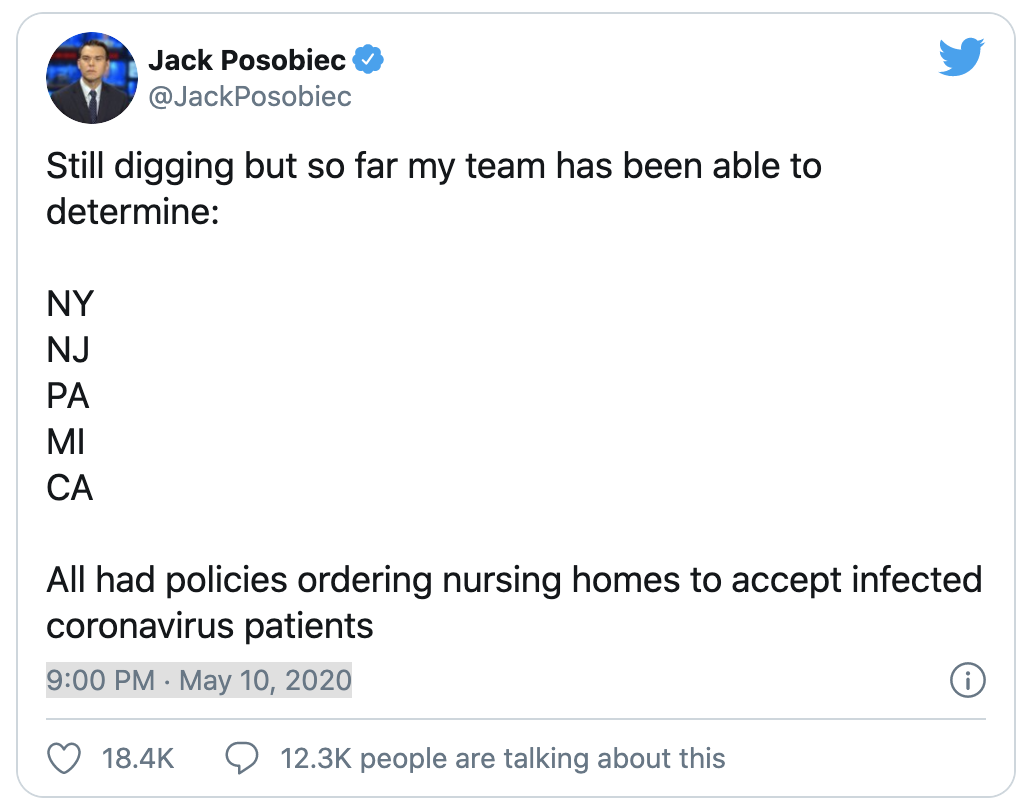The height and width of the screenshot is (804, 1018).
Task: Click the Jack Posobiec display name
Action: coord(247,60)
